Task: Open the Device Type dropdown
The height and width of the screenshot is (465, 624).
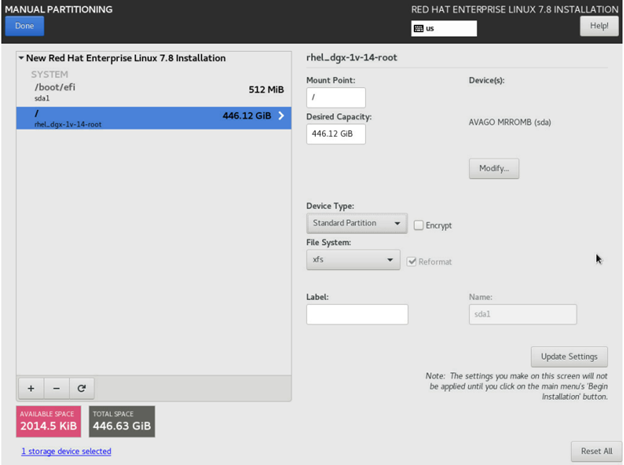Action: 356,224
